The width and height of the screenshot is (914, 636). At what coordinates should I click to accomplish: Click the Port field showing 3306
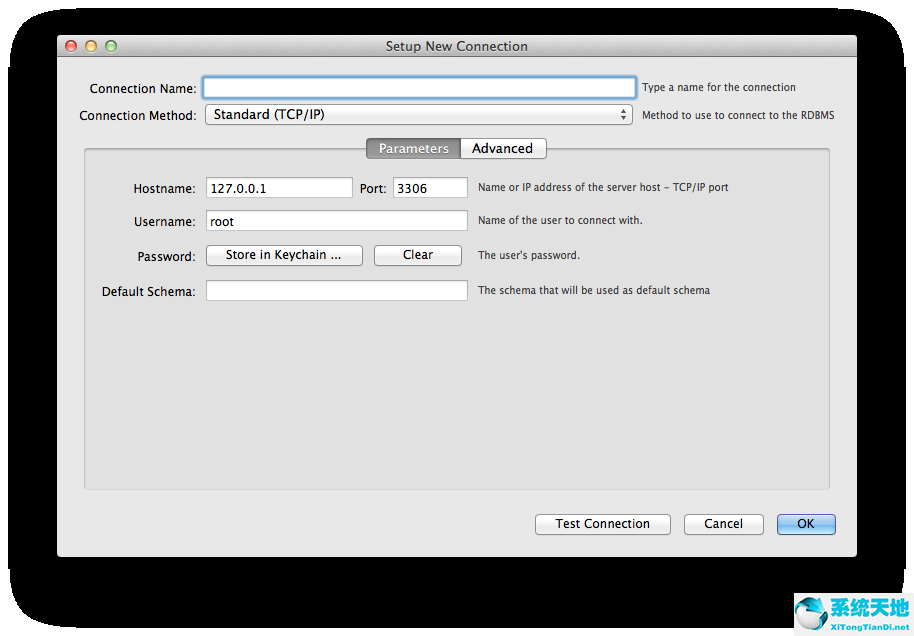430,187
